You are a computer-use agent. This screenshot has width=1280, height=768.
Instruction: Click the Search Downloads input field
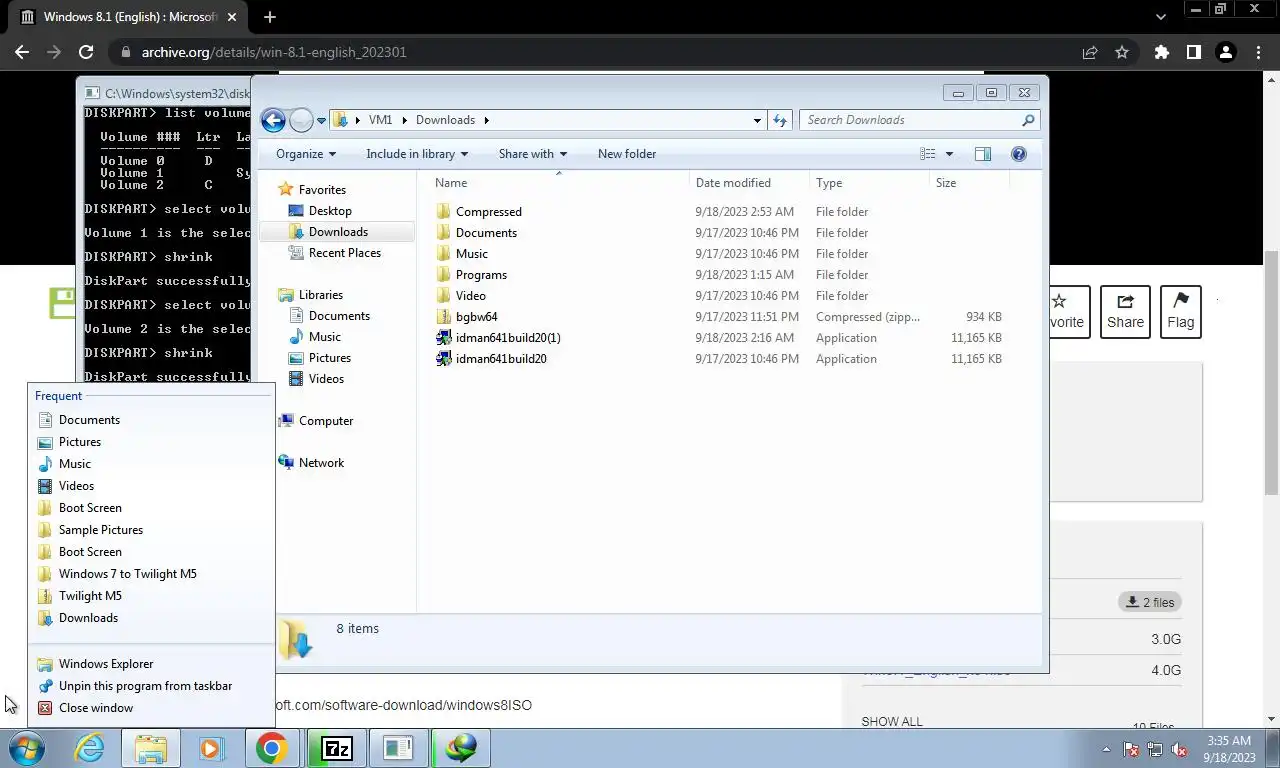[x=910, y=120]
